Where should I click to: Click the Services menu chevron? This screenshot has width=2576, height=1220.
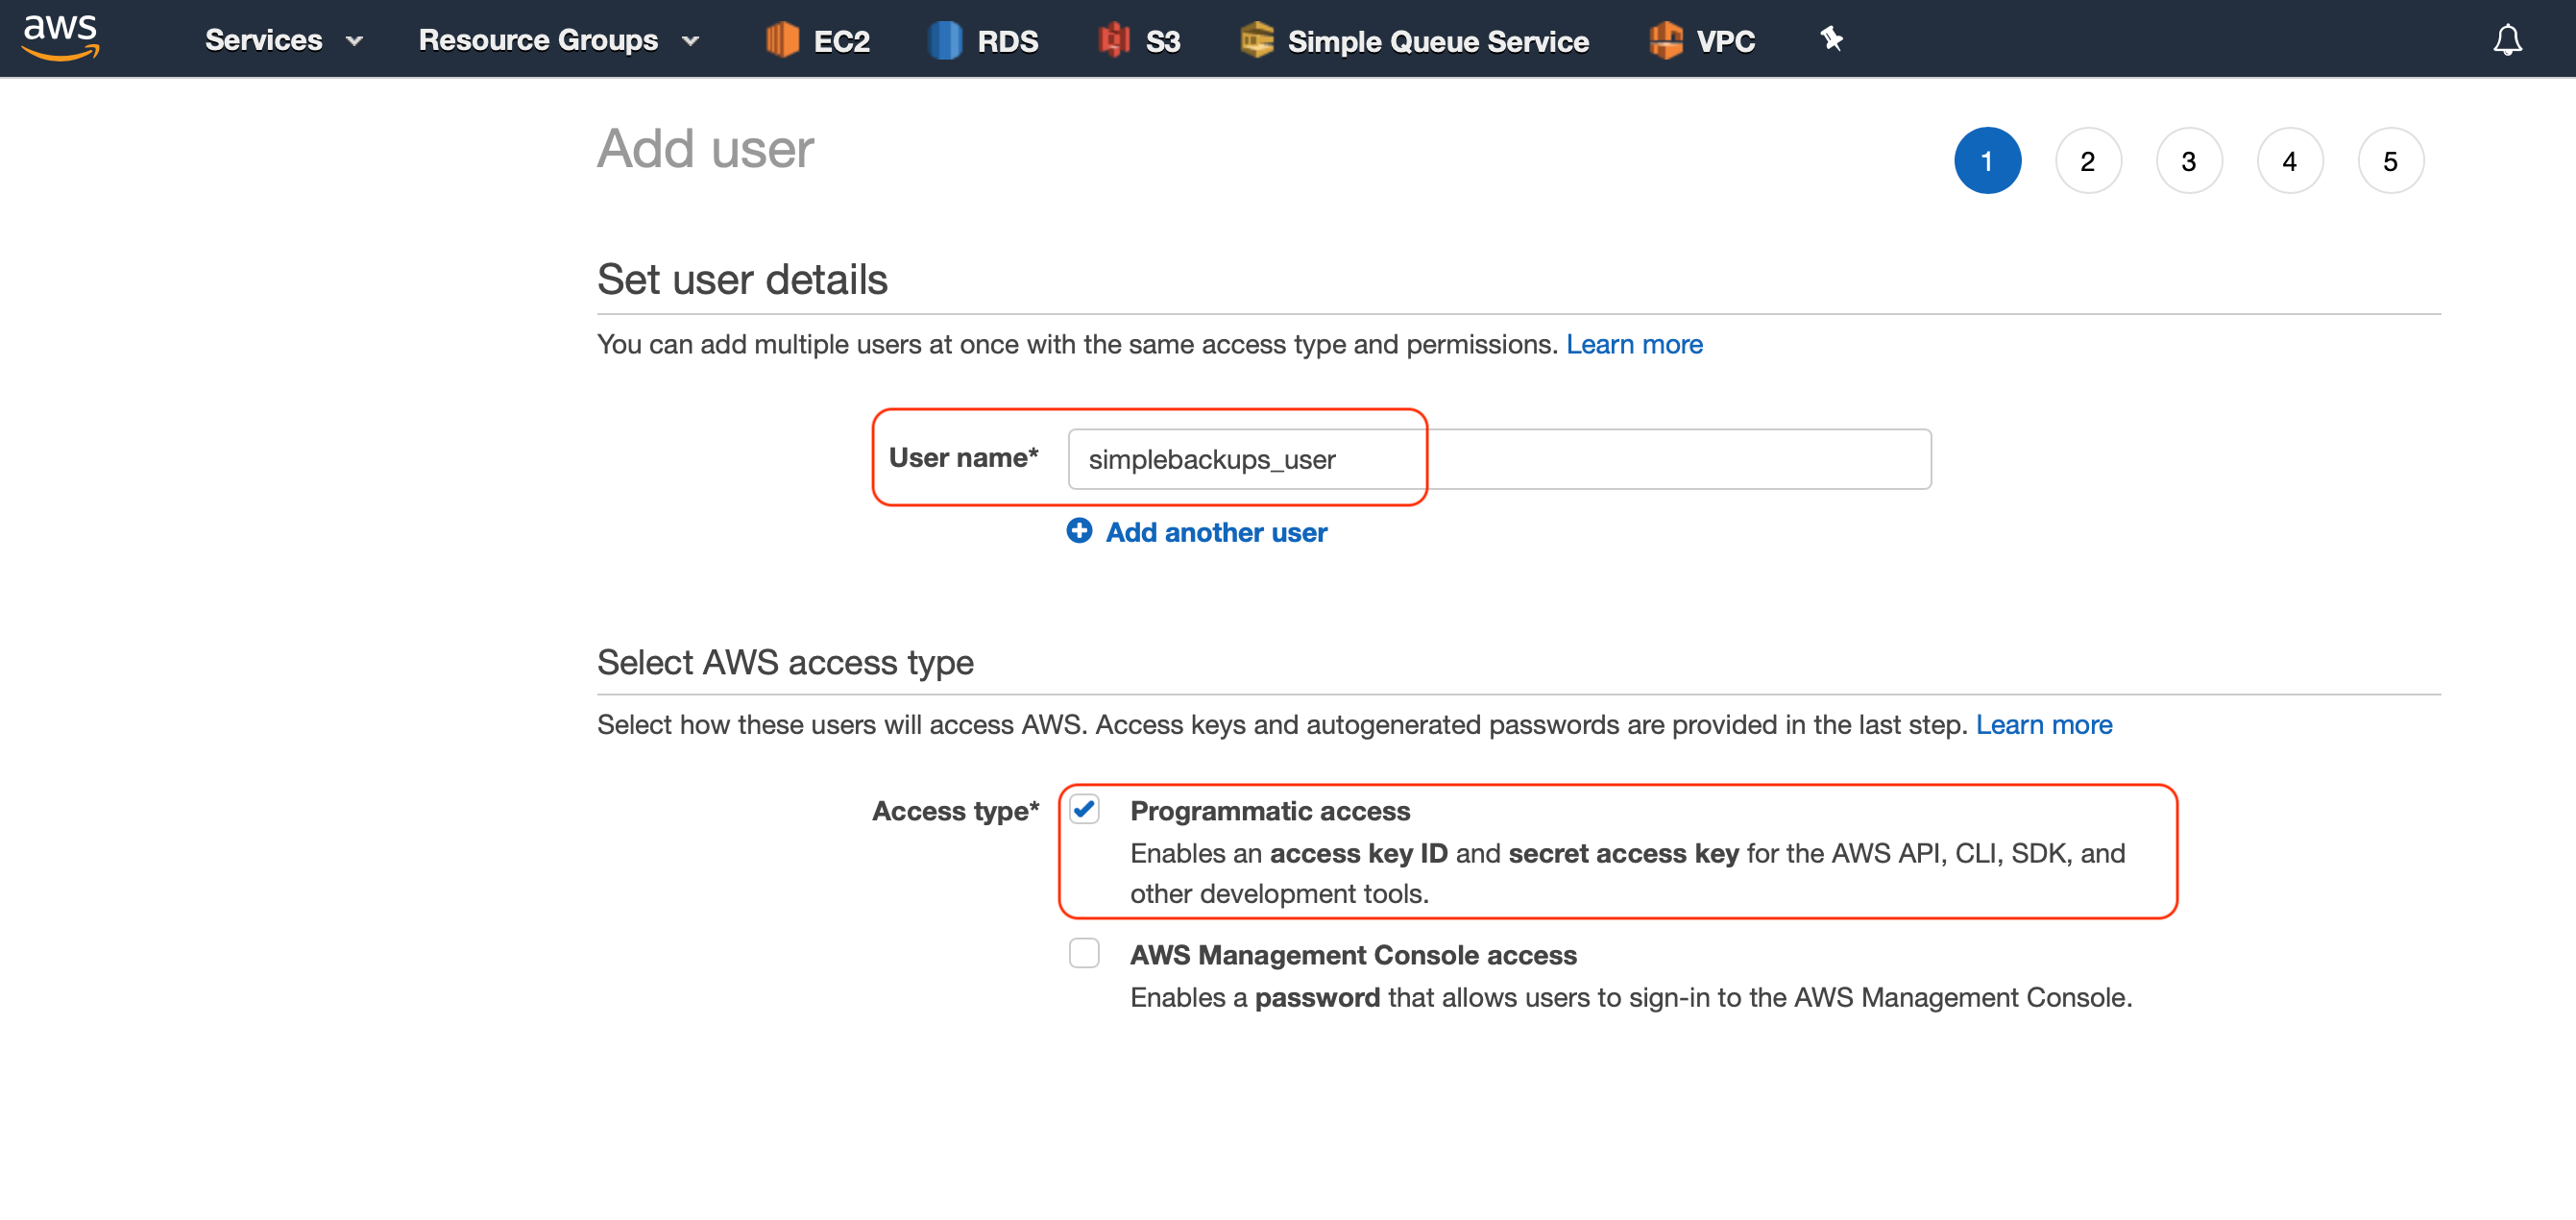coord(355,41)
